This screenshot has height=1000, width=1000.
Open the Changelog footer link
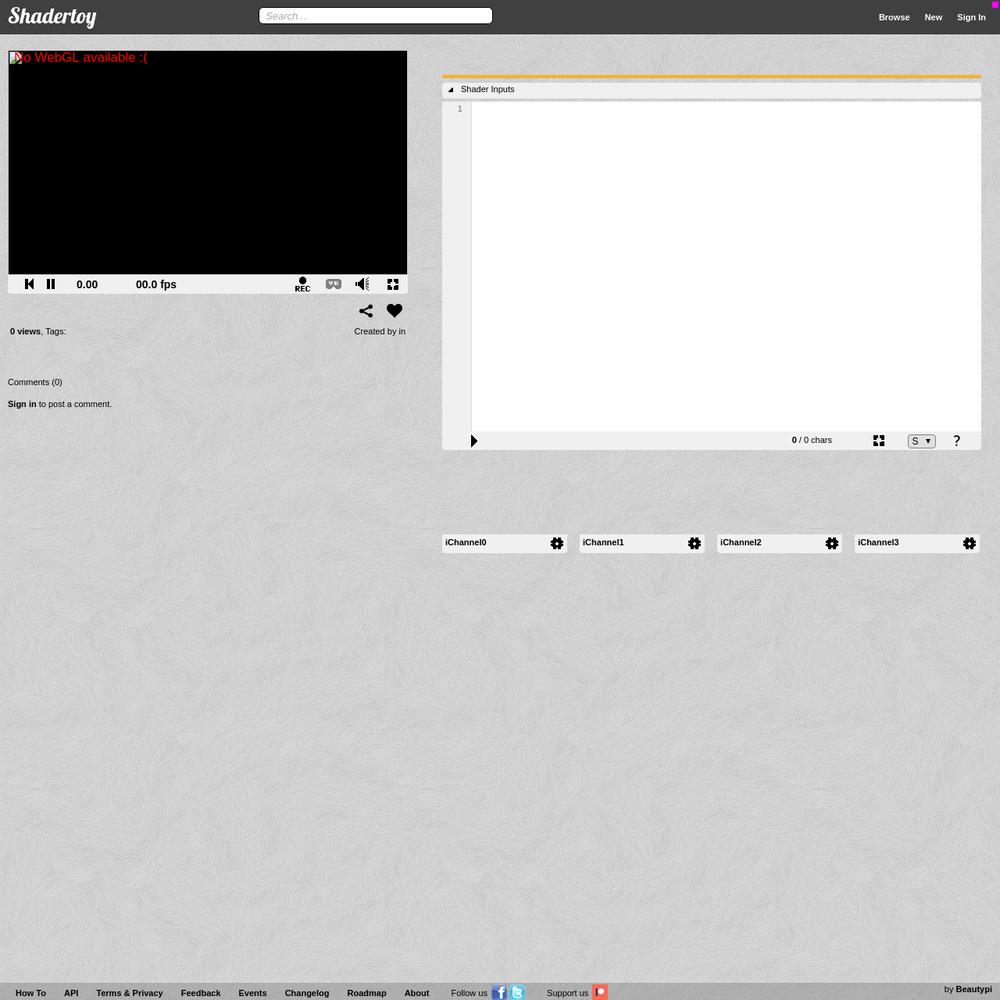[x=307, y=993]
